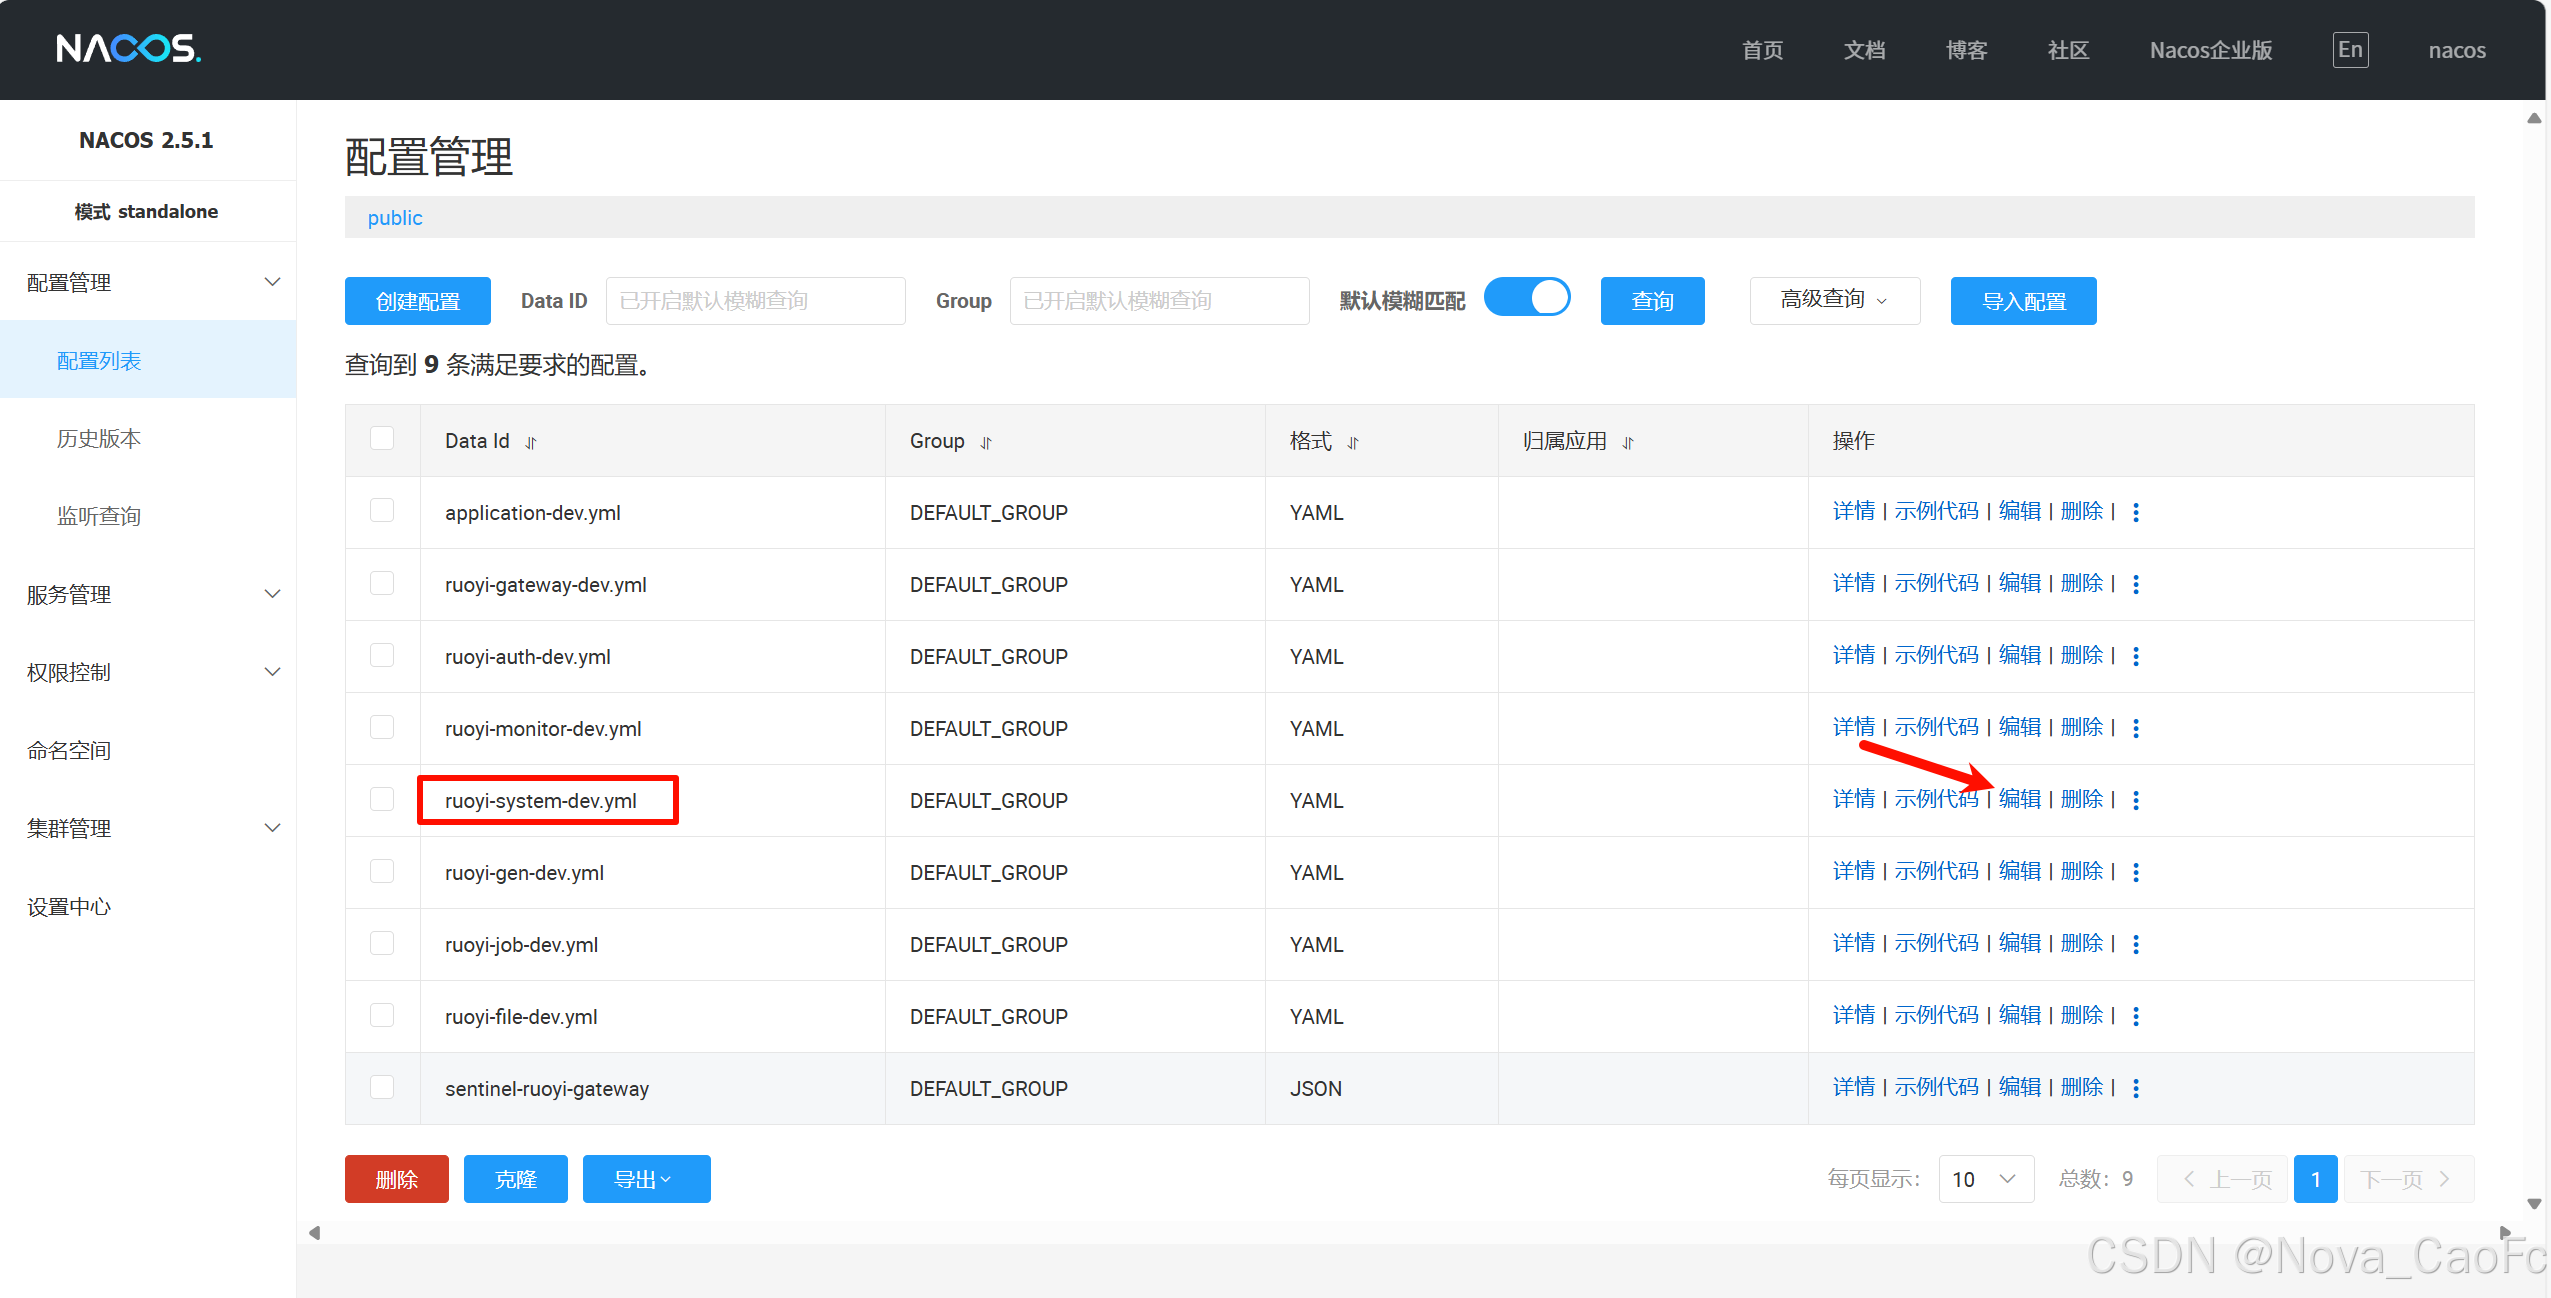This screenshot has height=1298, width=2551.
Task: Click the 创建配置 button
Action: click(x=418, y=300)
